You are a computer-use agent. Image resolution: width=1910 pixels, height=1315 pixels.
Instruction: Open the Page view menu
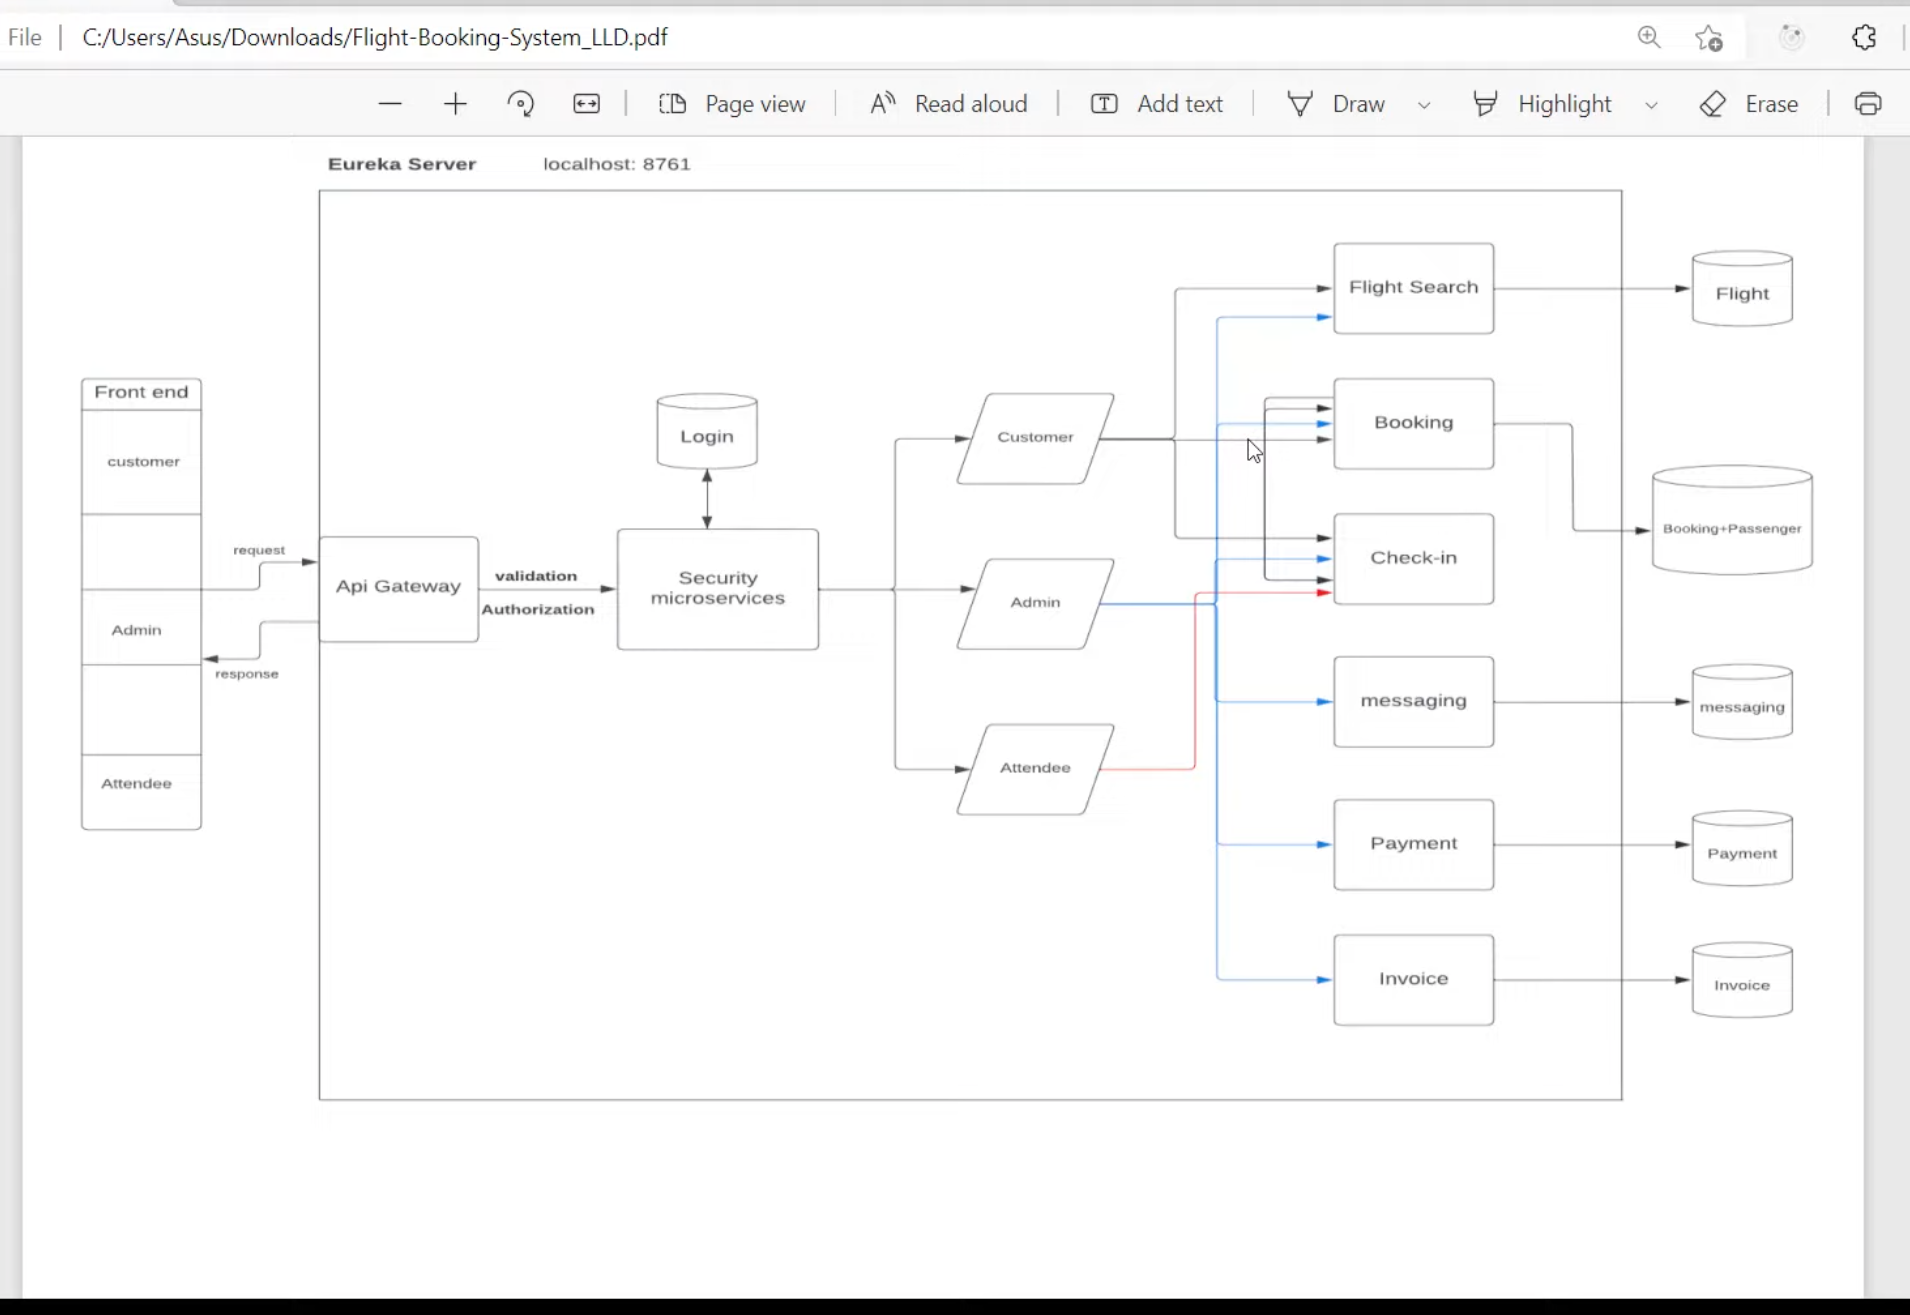point(732,104)
